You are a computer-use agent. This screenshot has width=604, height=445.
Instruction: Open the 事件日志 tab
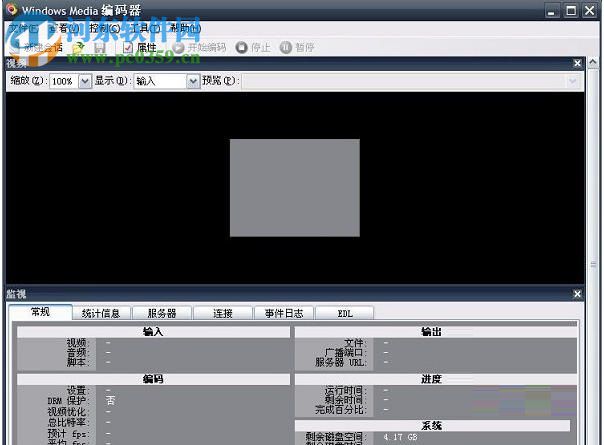point(284,313)
